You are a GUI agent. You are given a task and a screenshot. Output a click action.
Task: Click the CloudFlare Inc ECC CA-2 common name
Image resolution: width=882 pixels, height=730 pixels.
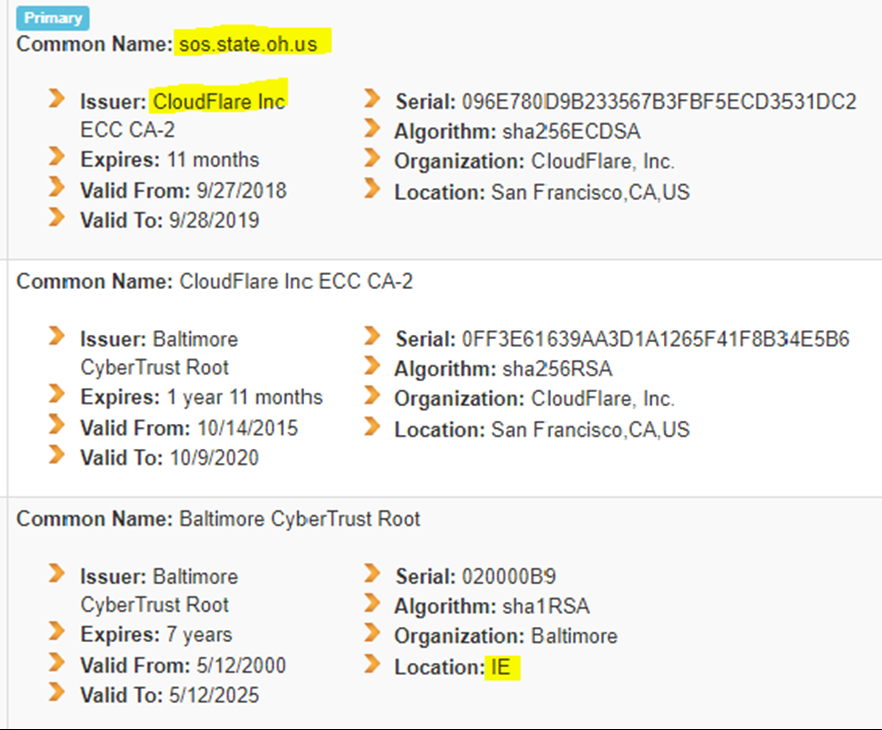pos(296,281)
